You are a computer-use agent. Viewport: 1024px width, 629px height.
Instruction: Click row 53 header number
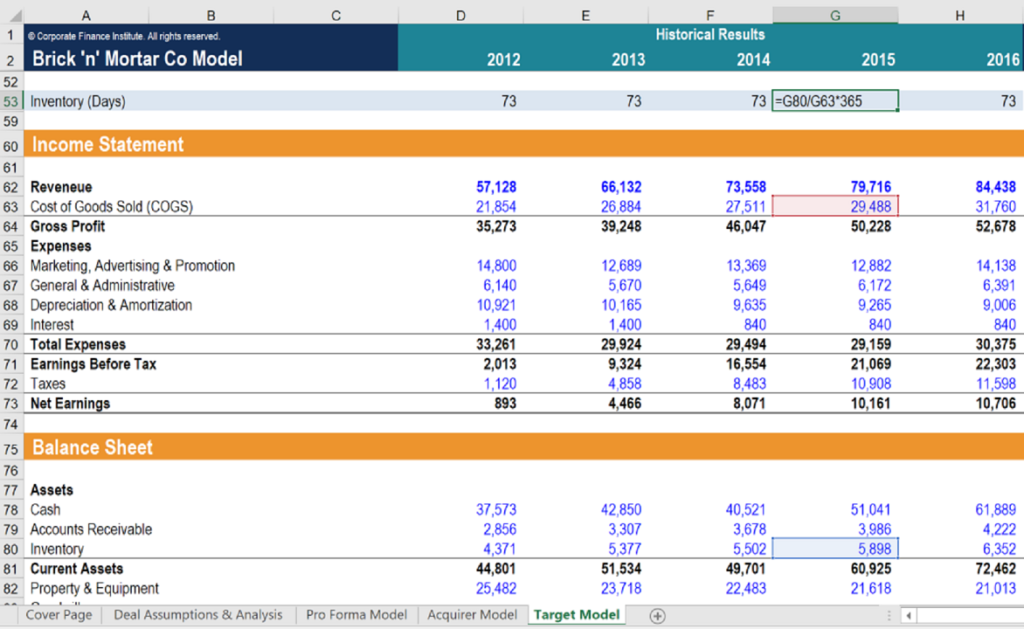tap(10, 101)
